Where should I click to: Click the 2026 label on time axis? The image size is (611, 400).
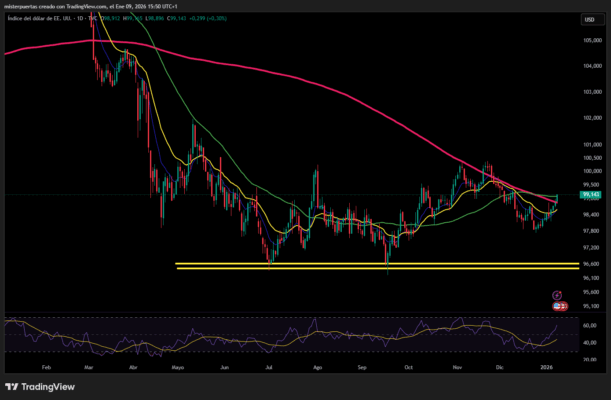(x=547, y=367)
